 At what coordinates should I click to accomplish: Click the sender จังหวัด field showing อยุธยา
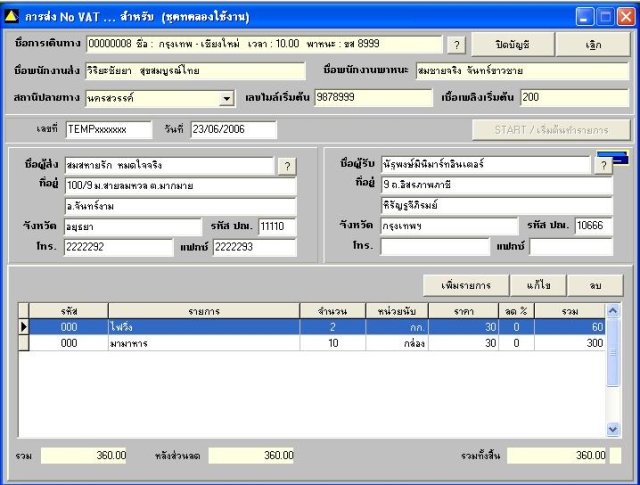(x=133, y=227)
